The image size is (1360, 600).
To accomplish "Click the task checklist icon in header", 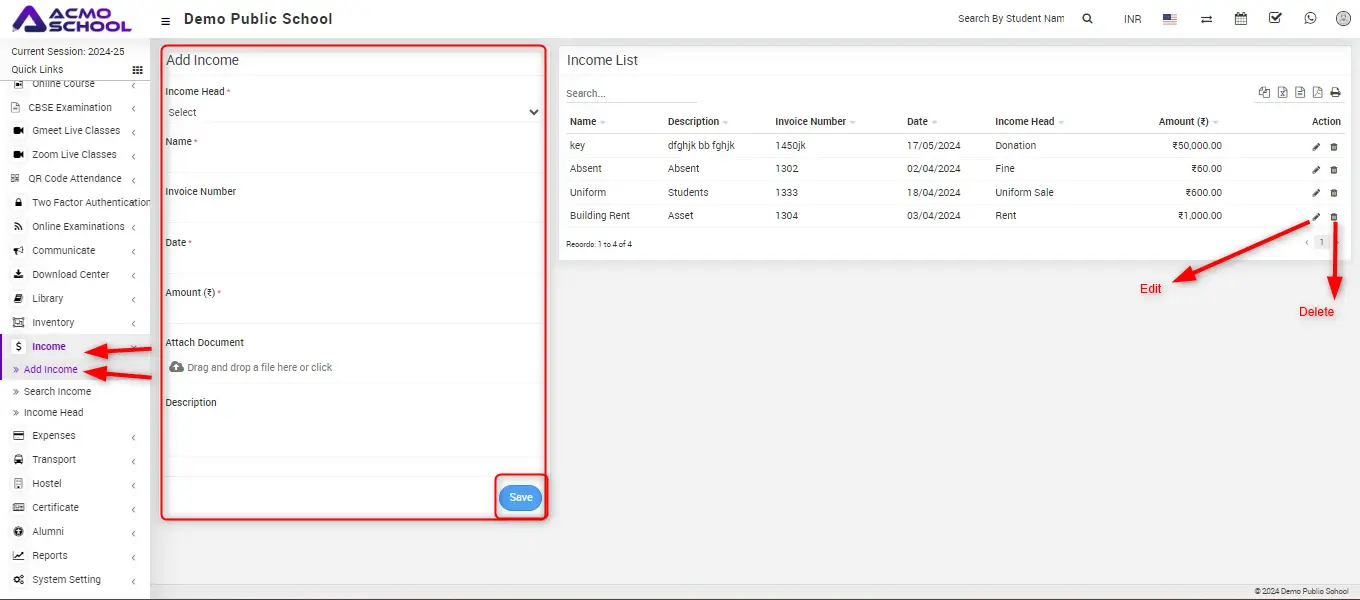I will coord(1275,19).
